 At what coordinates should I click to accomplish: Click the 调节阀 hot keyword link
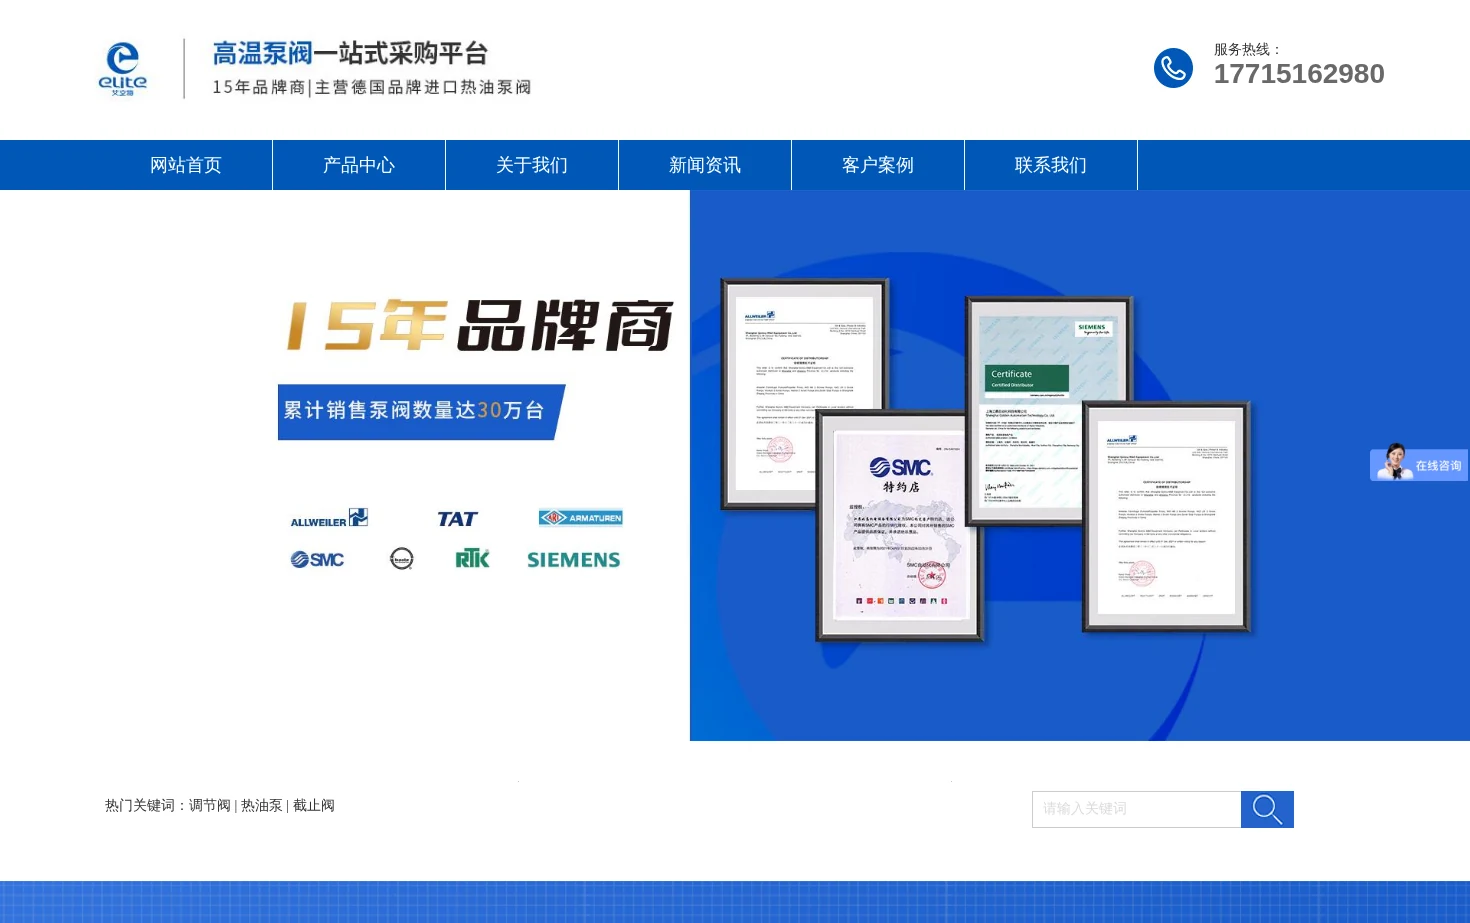pos(210,805)
